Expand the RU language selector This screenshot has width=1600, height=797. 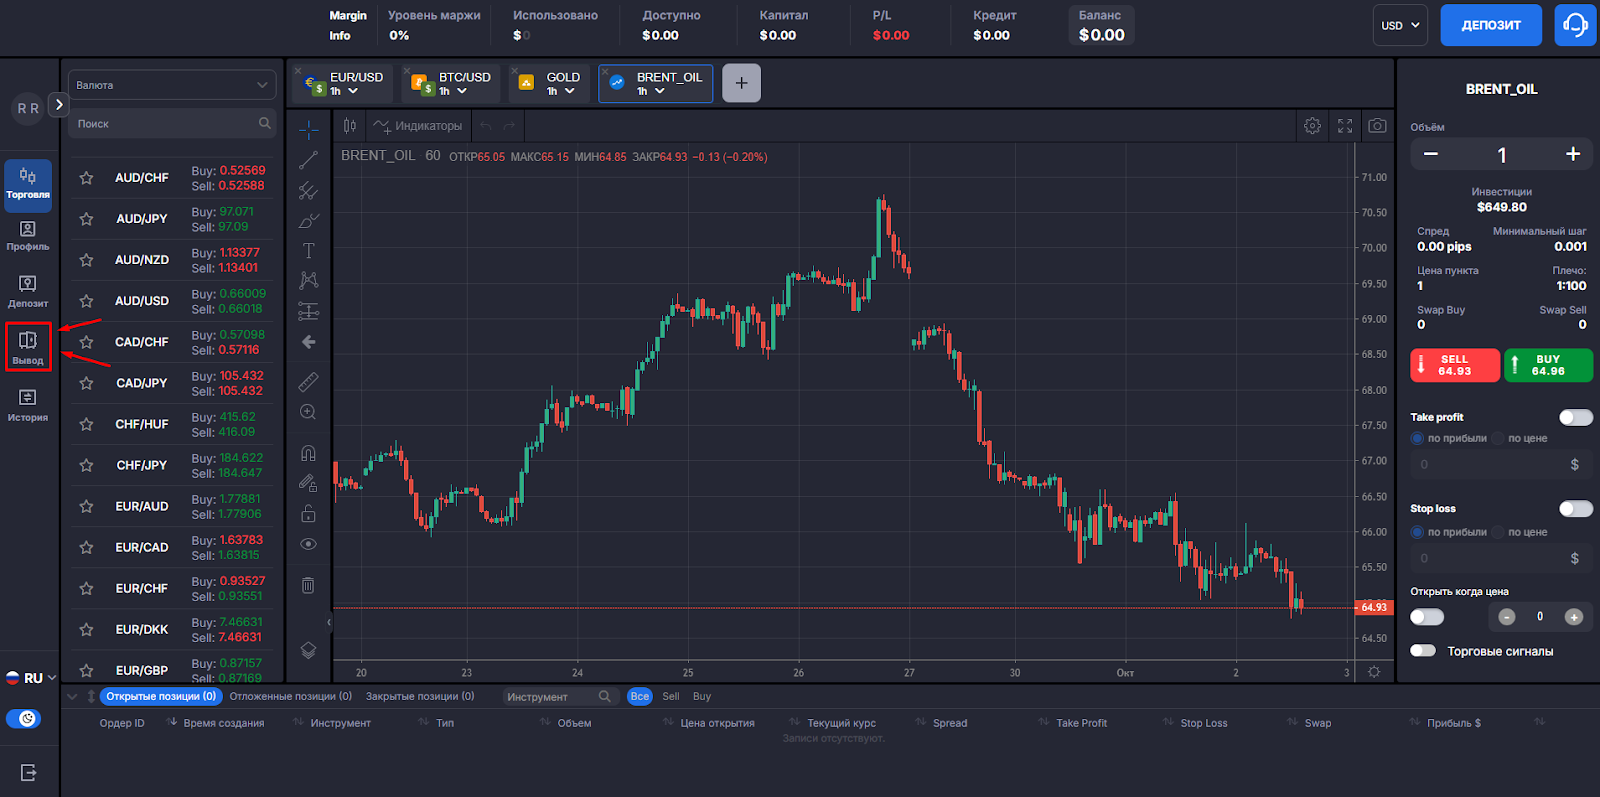point(31,678)
